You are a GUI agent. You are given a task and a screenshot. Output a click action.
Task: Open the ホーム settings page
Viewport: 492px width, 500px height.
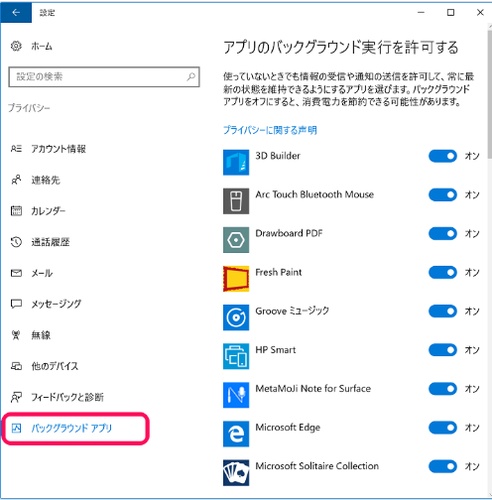pyautogui.click(x=42, y=46)
